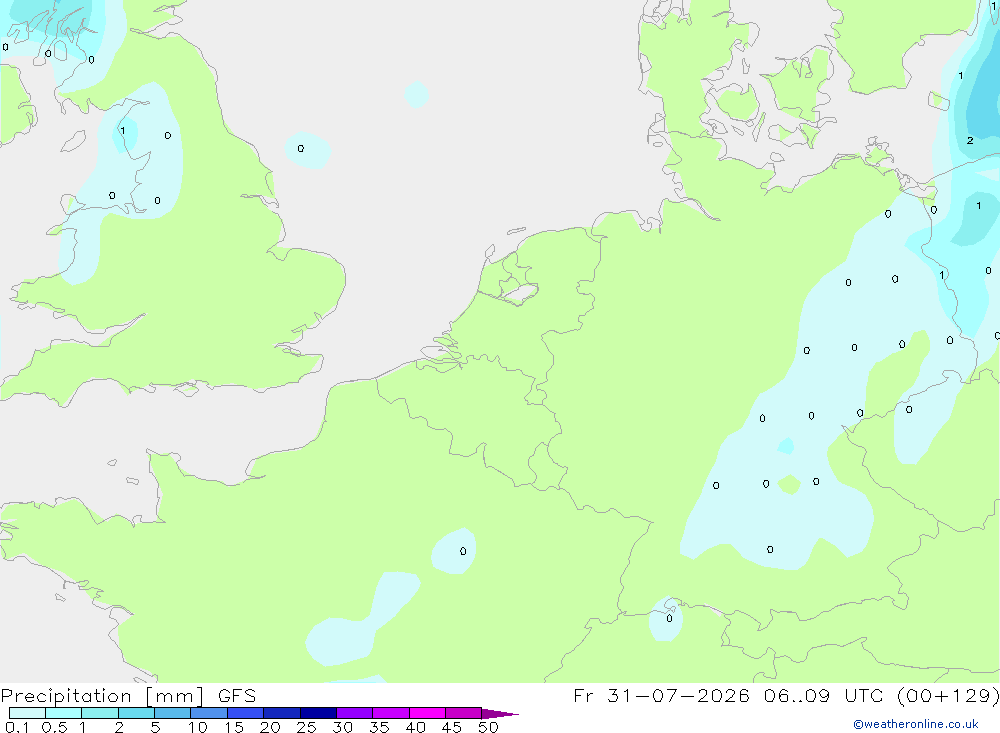The width and height of the screenshot is (1000, 733).
Task: Select the 1–2 mm legend swatch
Action: (100, 713)
